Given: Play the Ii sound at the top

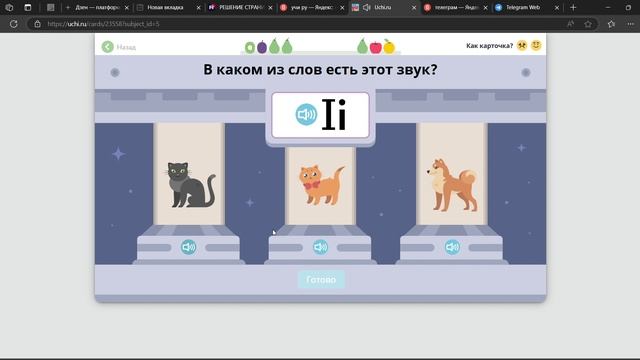Looking at the screenshot, I should point(306,114).
